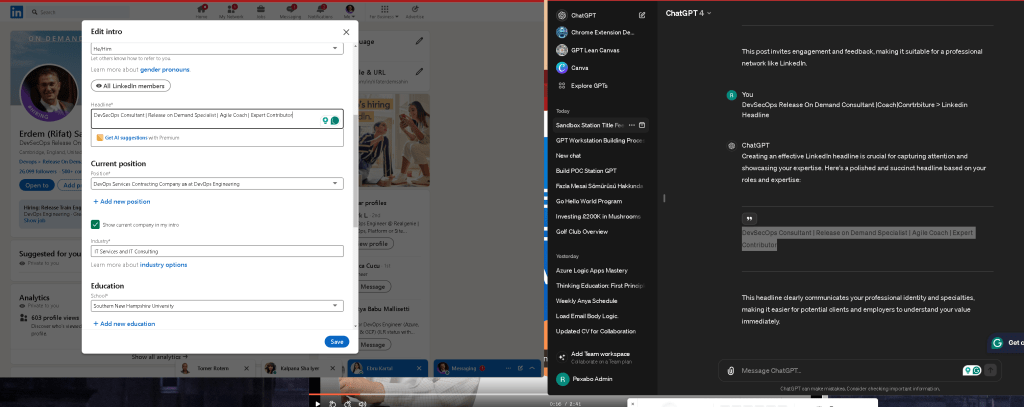This screenshot has height=407, width=1024.
Task: Open LinkedIn Notifications bell
Action: (320, 11)
